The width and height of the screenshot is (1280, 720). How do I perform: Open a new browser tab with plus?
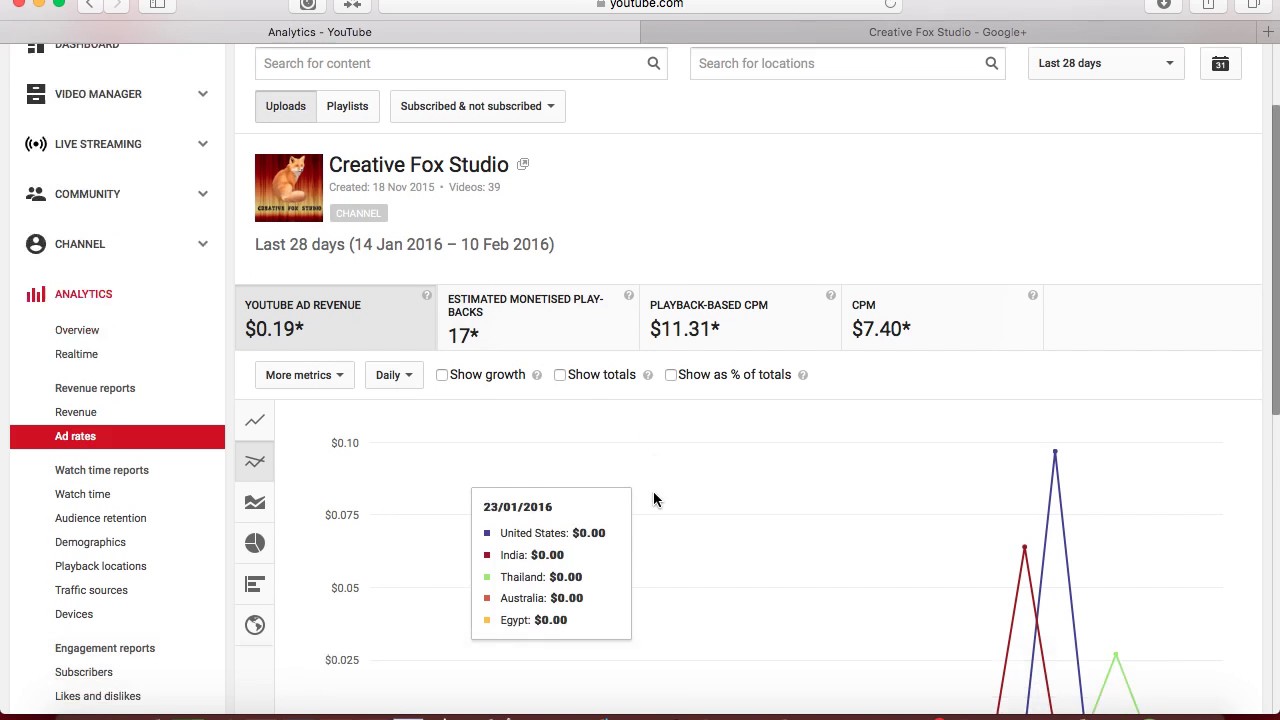[1268, 32]
